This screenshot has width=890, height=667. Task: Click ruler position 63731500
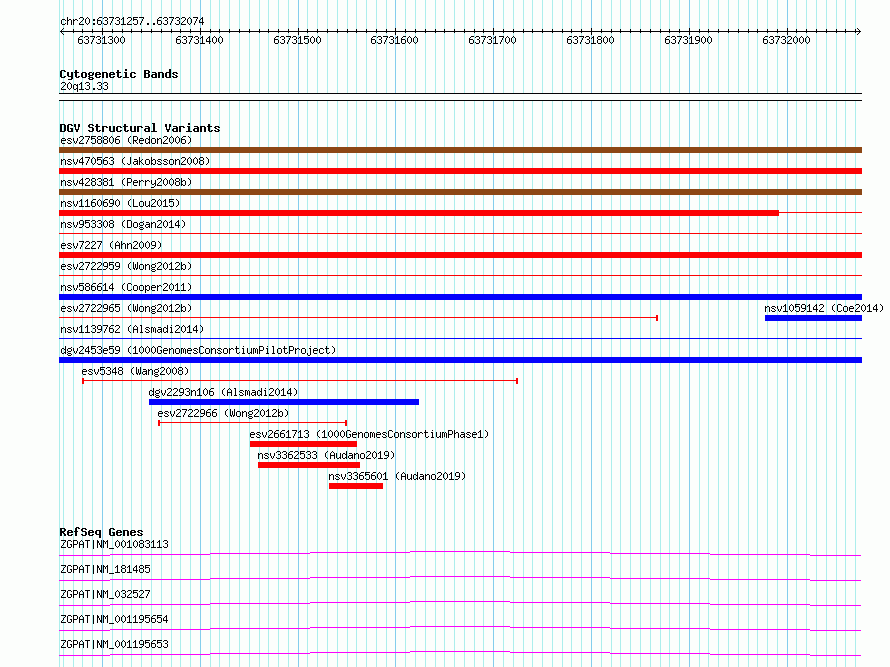pos(297,40)
